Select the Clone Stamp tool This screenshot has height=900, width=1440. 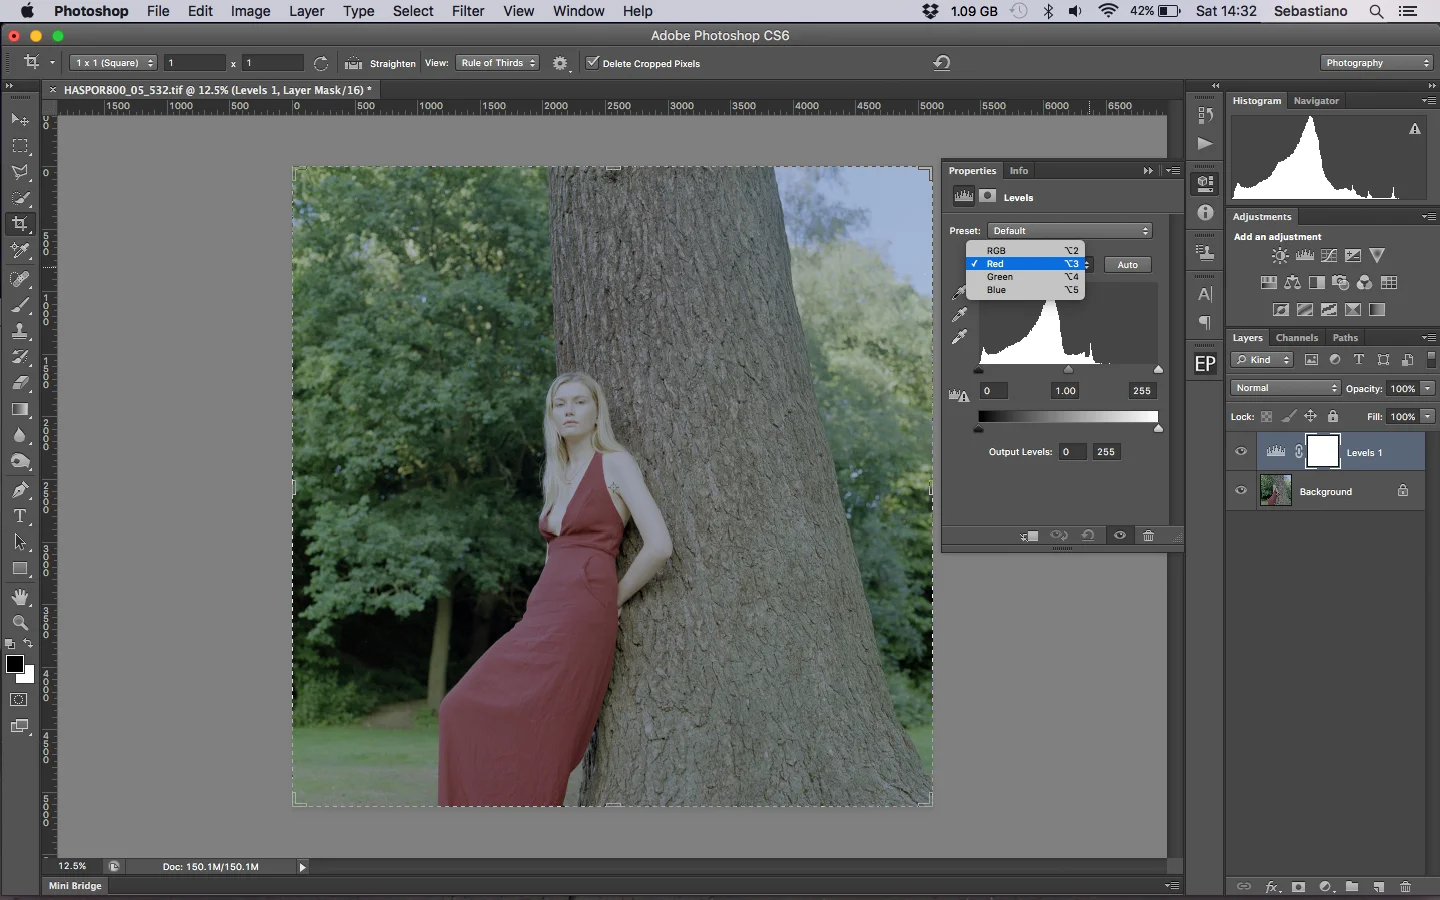pyautogui.click(x=20, y=332)
